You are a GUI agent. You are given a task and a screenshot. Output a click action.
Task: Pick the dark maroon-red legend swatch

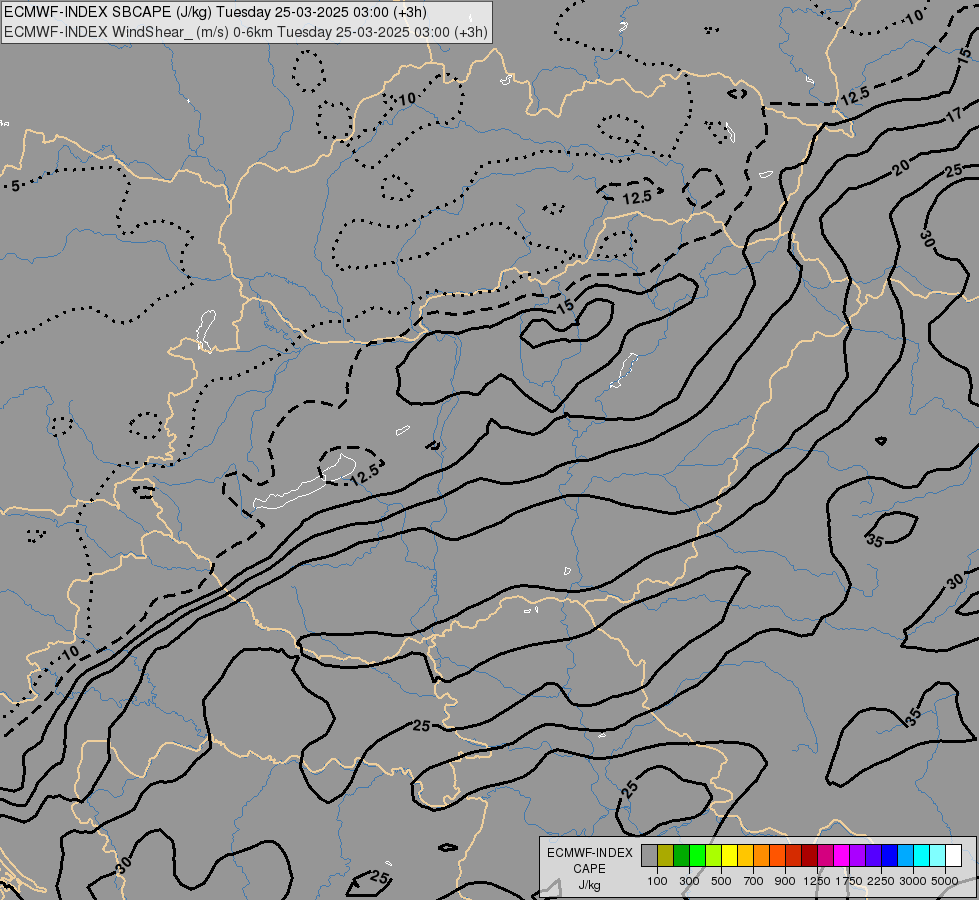[x=809, y=856]
